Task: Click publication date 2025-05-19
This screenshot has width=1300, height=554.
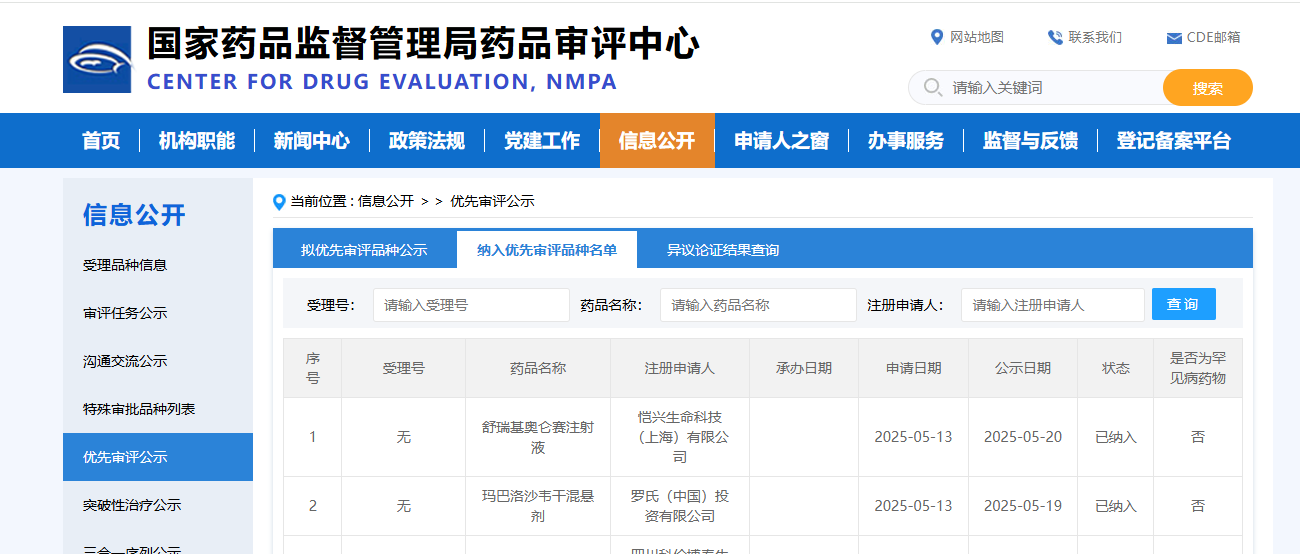Action: 1023,506
